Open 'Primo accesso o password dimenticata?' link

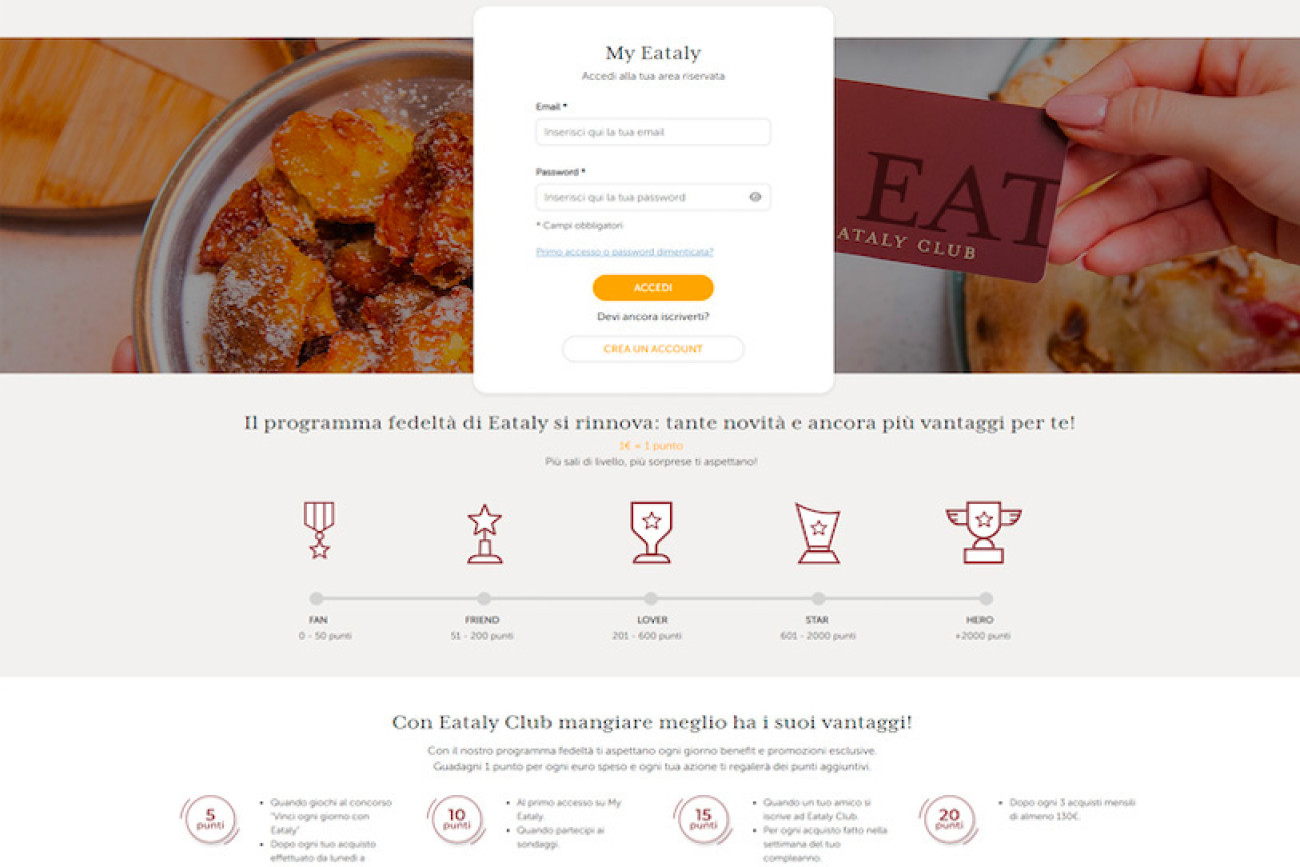[x=625, y=252]
